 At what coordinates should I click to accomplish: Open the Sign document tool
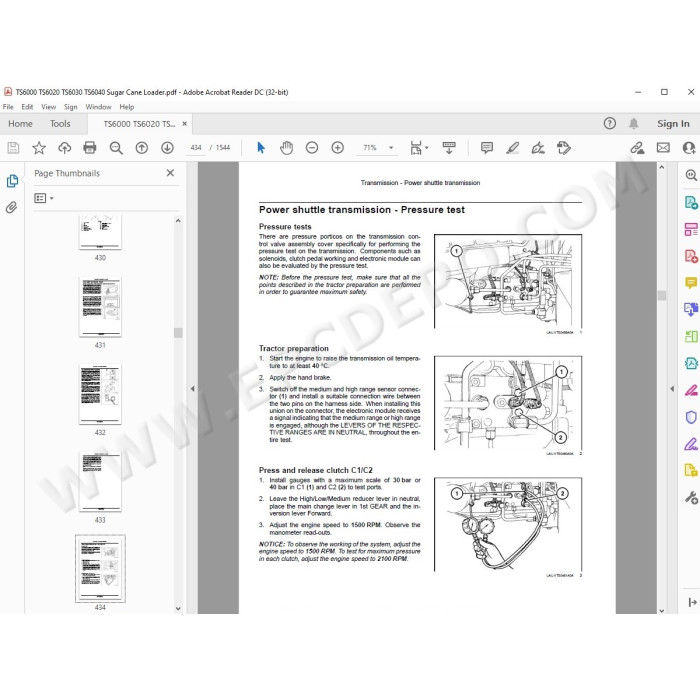[x=538, y=148]
